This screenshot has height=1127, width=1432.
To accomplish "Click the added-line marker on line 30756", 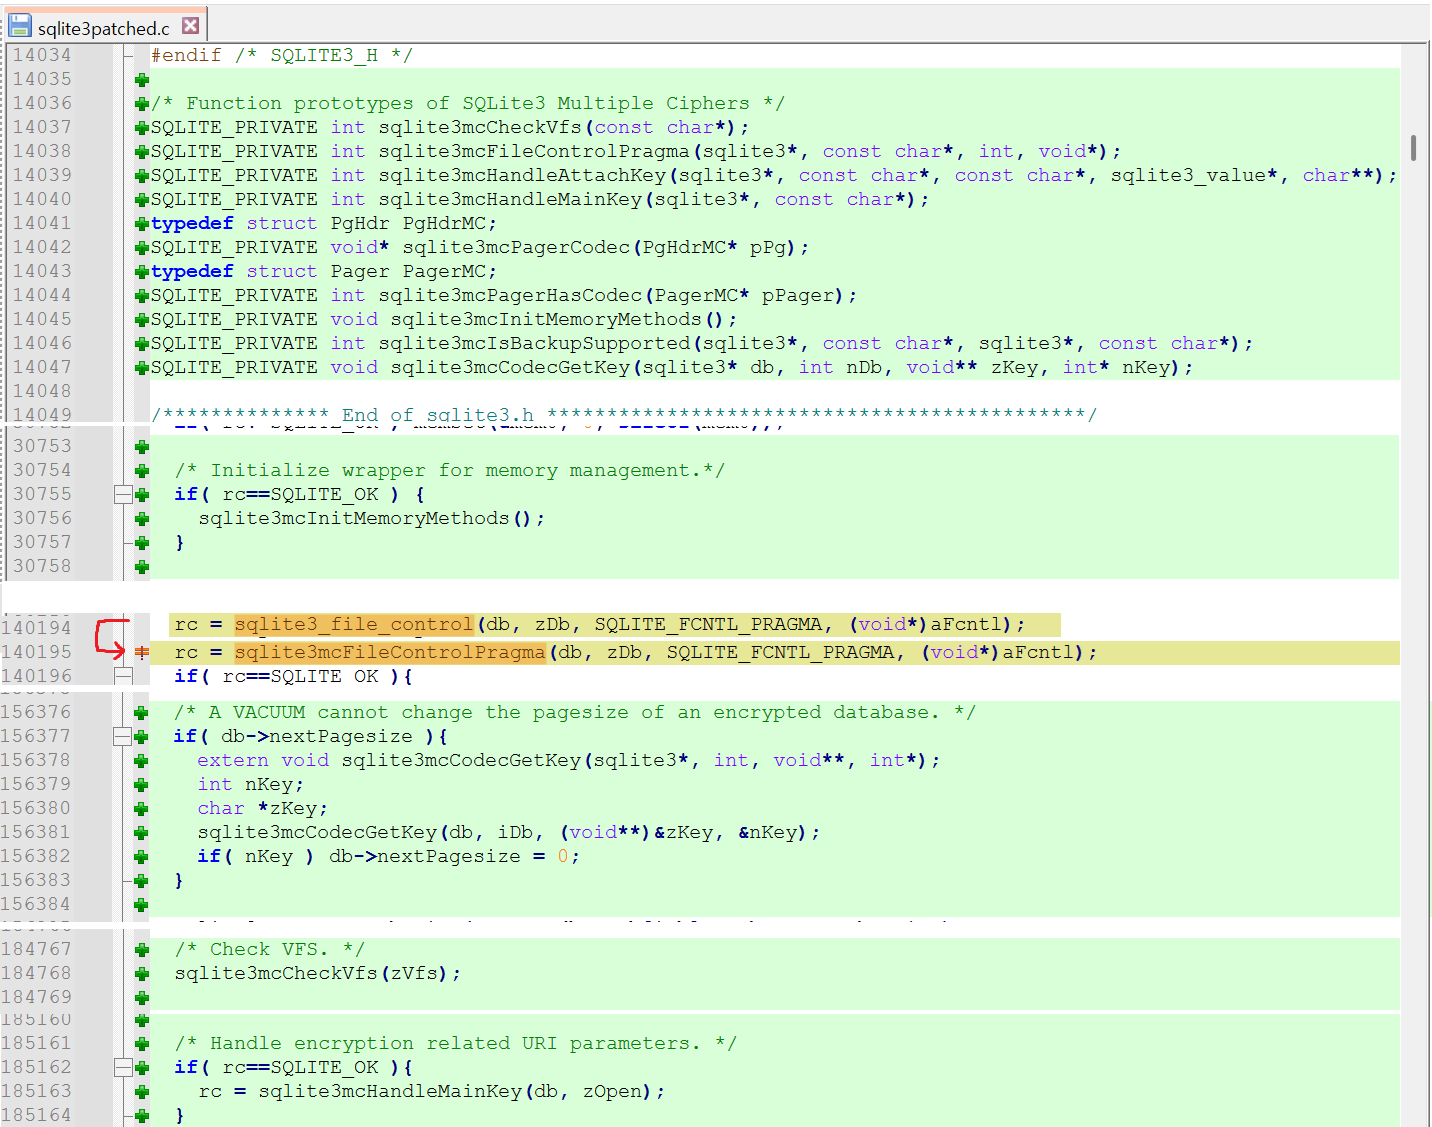I will (x=142, y=519).
